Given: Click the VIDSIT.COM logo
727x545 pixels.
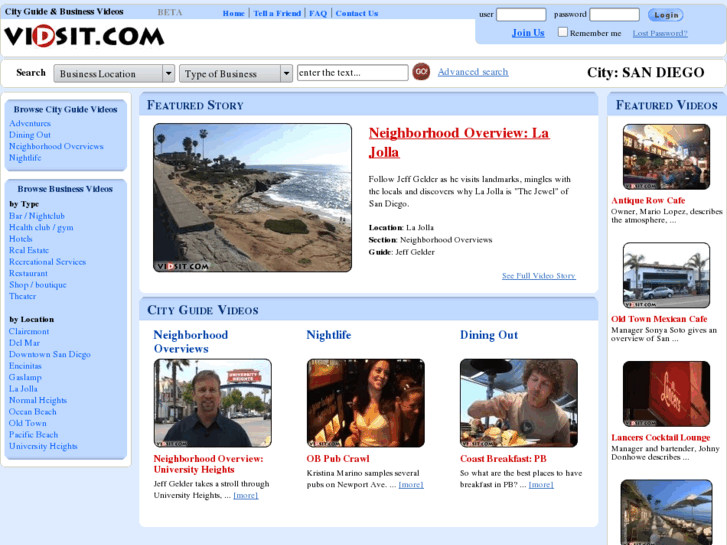Looking at the screenshot, I should (x=84, y=37).
